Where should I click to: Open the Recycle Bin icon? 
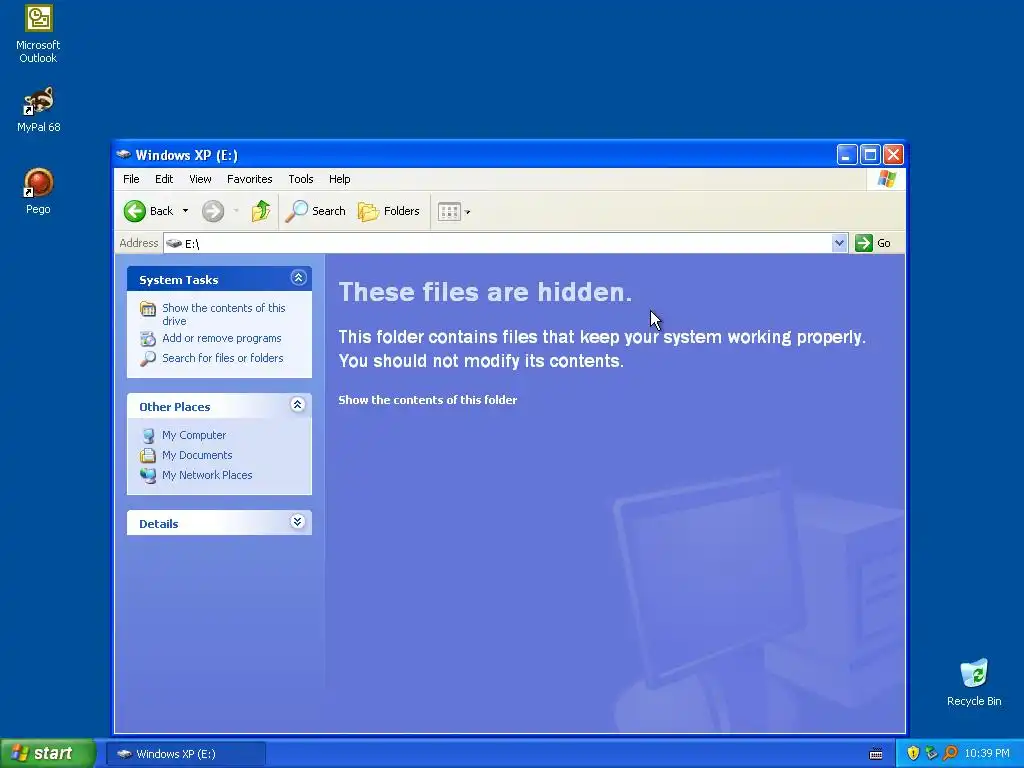974,683
